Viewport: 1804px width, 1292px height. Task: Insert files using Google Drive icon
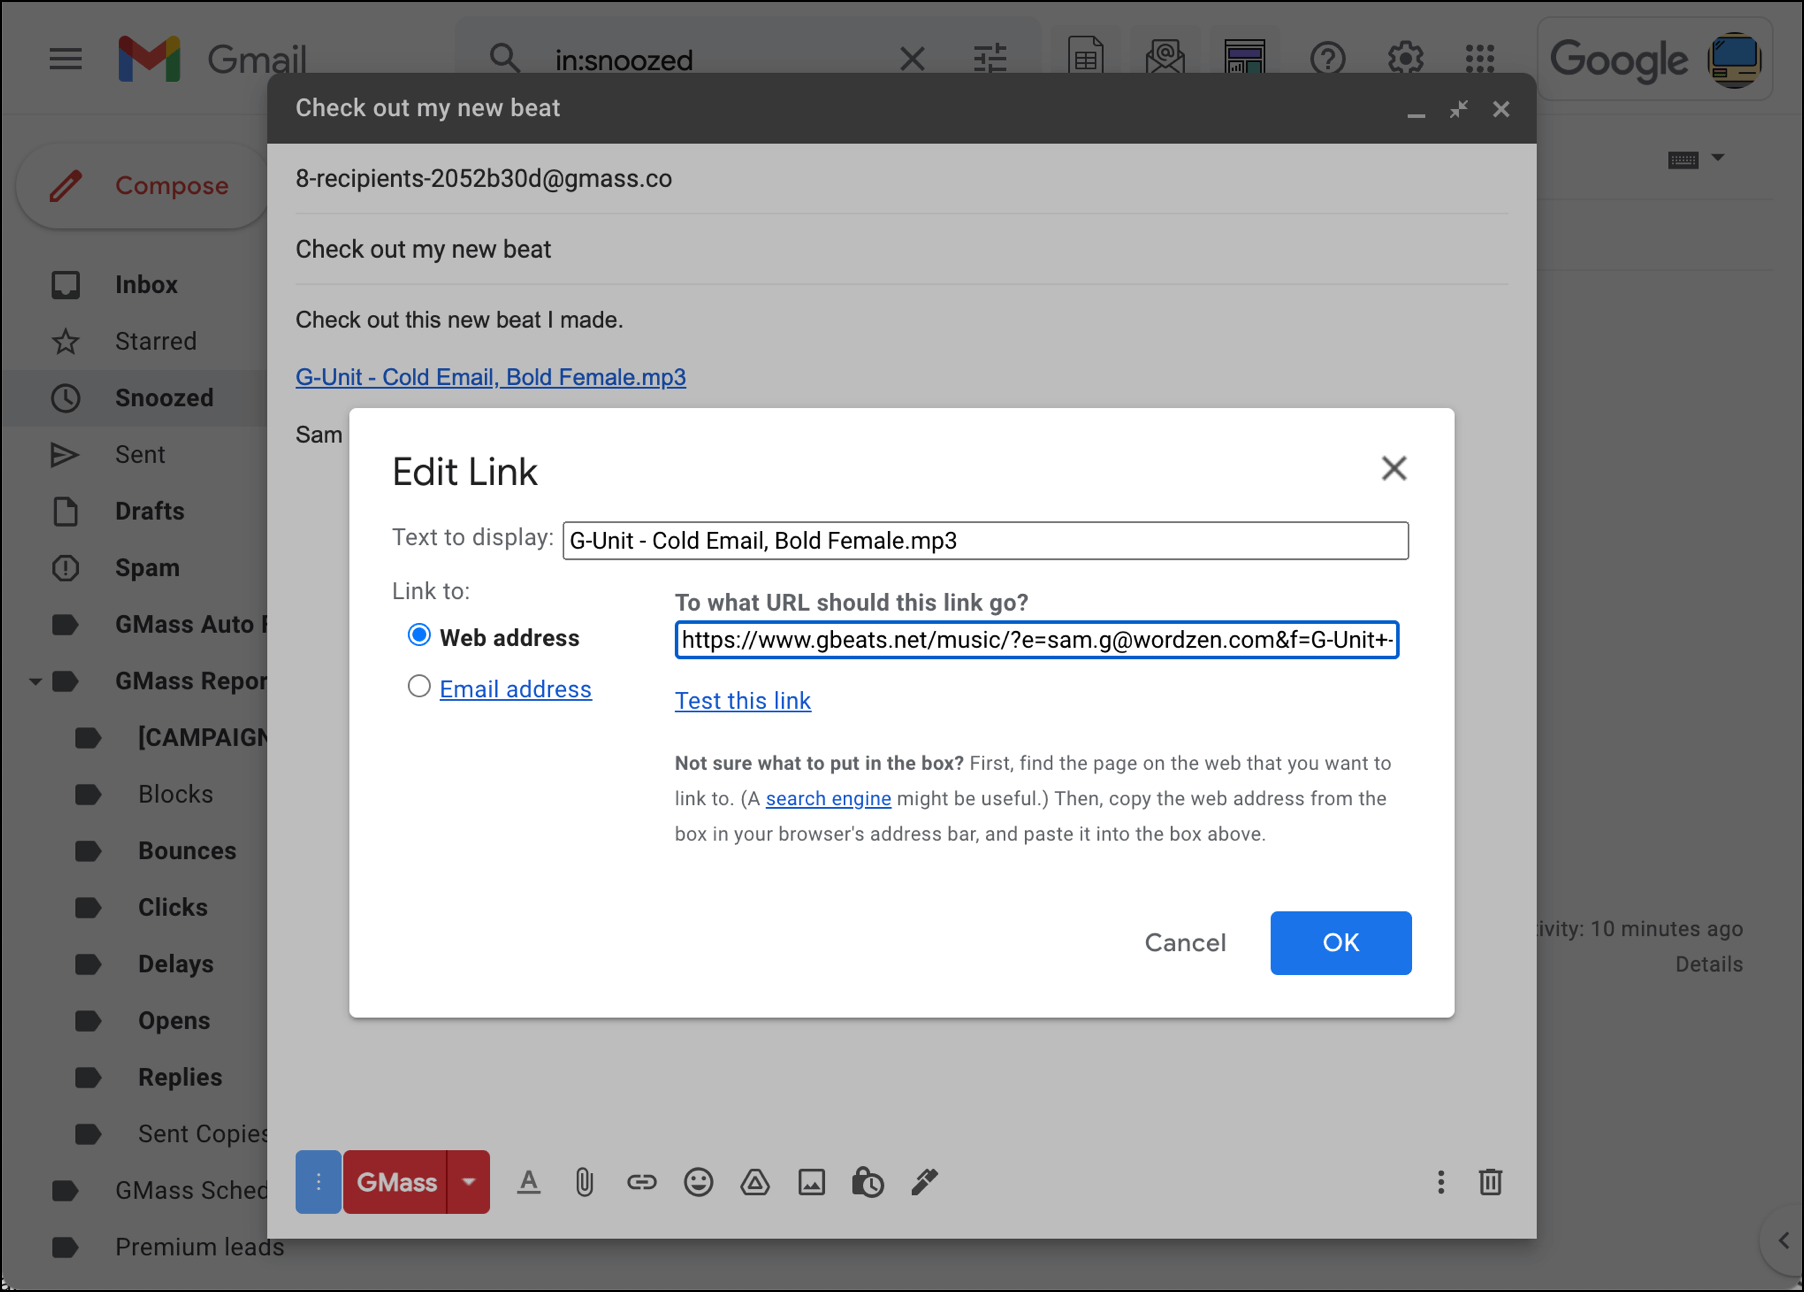click(755, 1182)
